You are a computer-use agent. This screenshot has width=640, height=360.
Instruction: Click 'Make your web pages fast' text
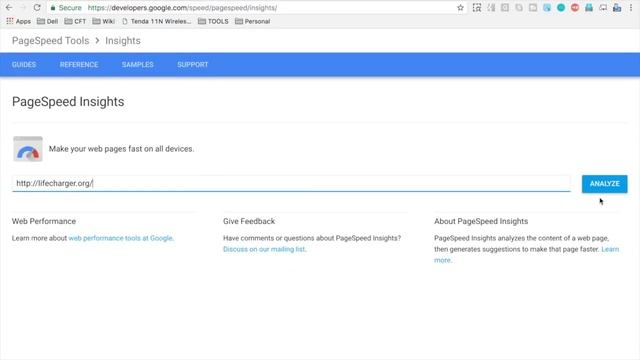(x=122, y=149)
